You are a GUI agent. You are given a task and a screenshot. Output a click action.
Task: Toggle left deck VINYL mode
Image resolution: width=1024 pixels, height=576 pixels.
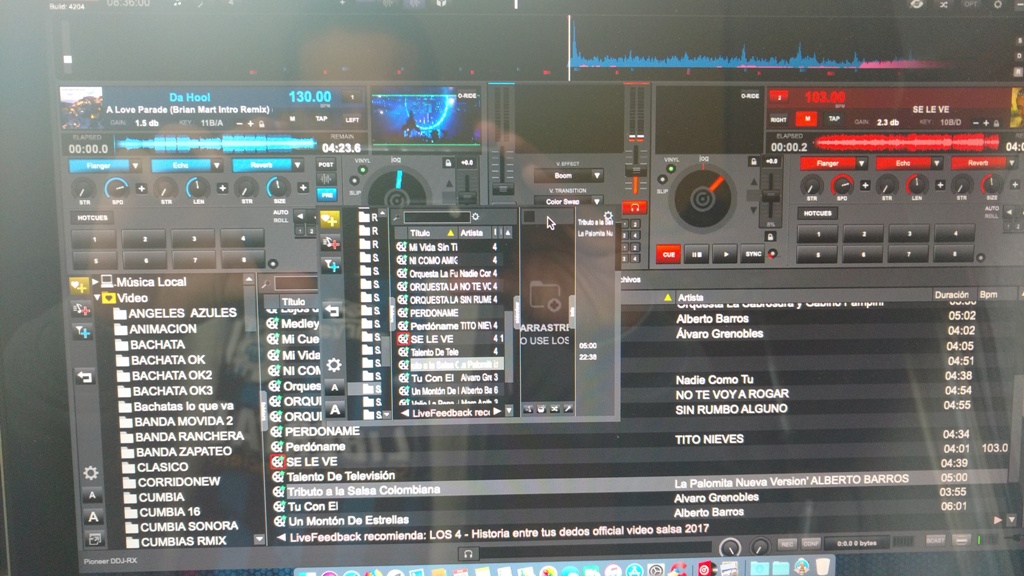coord(362,170)
